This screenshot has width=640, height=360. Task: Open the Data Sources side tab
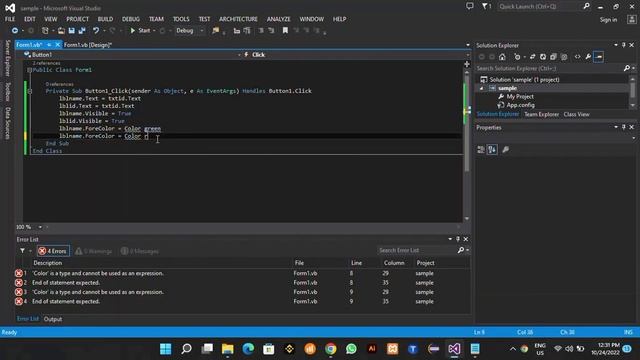pyautogui.click(x=7, y=122)
